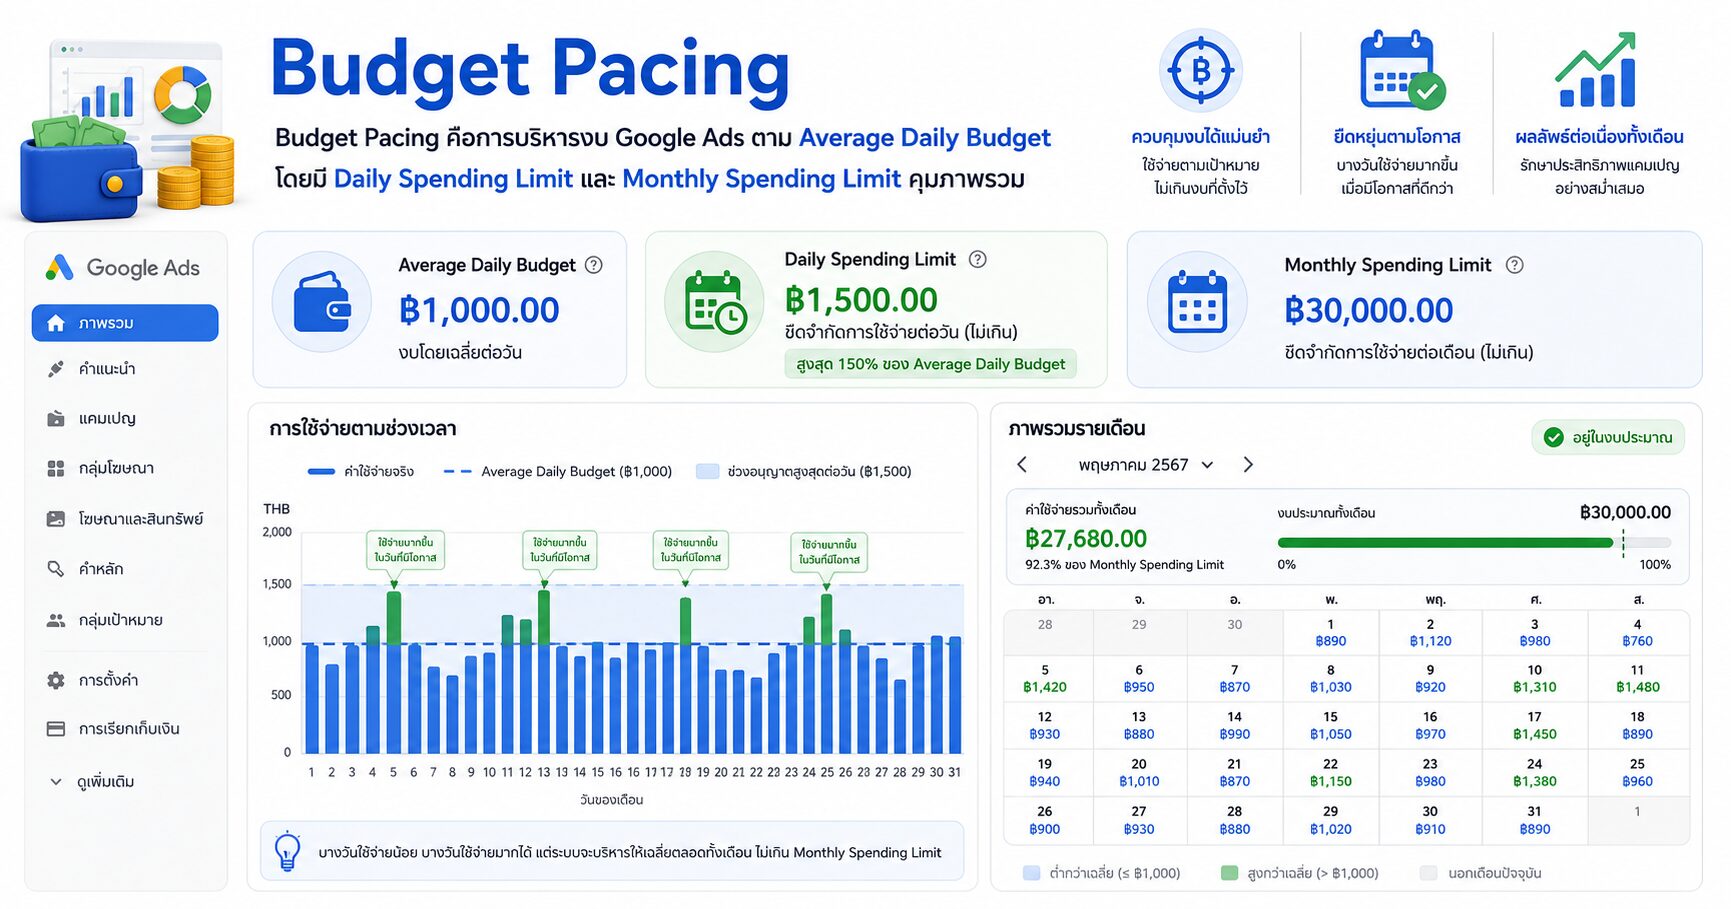Select calendar day 31 with ฿890

pos(1534,821)
